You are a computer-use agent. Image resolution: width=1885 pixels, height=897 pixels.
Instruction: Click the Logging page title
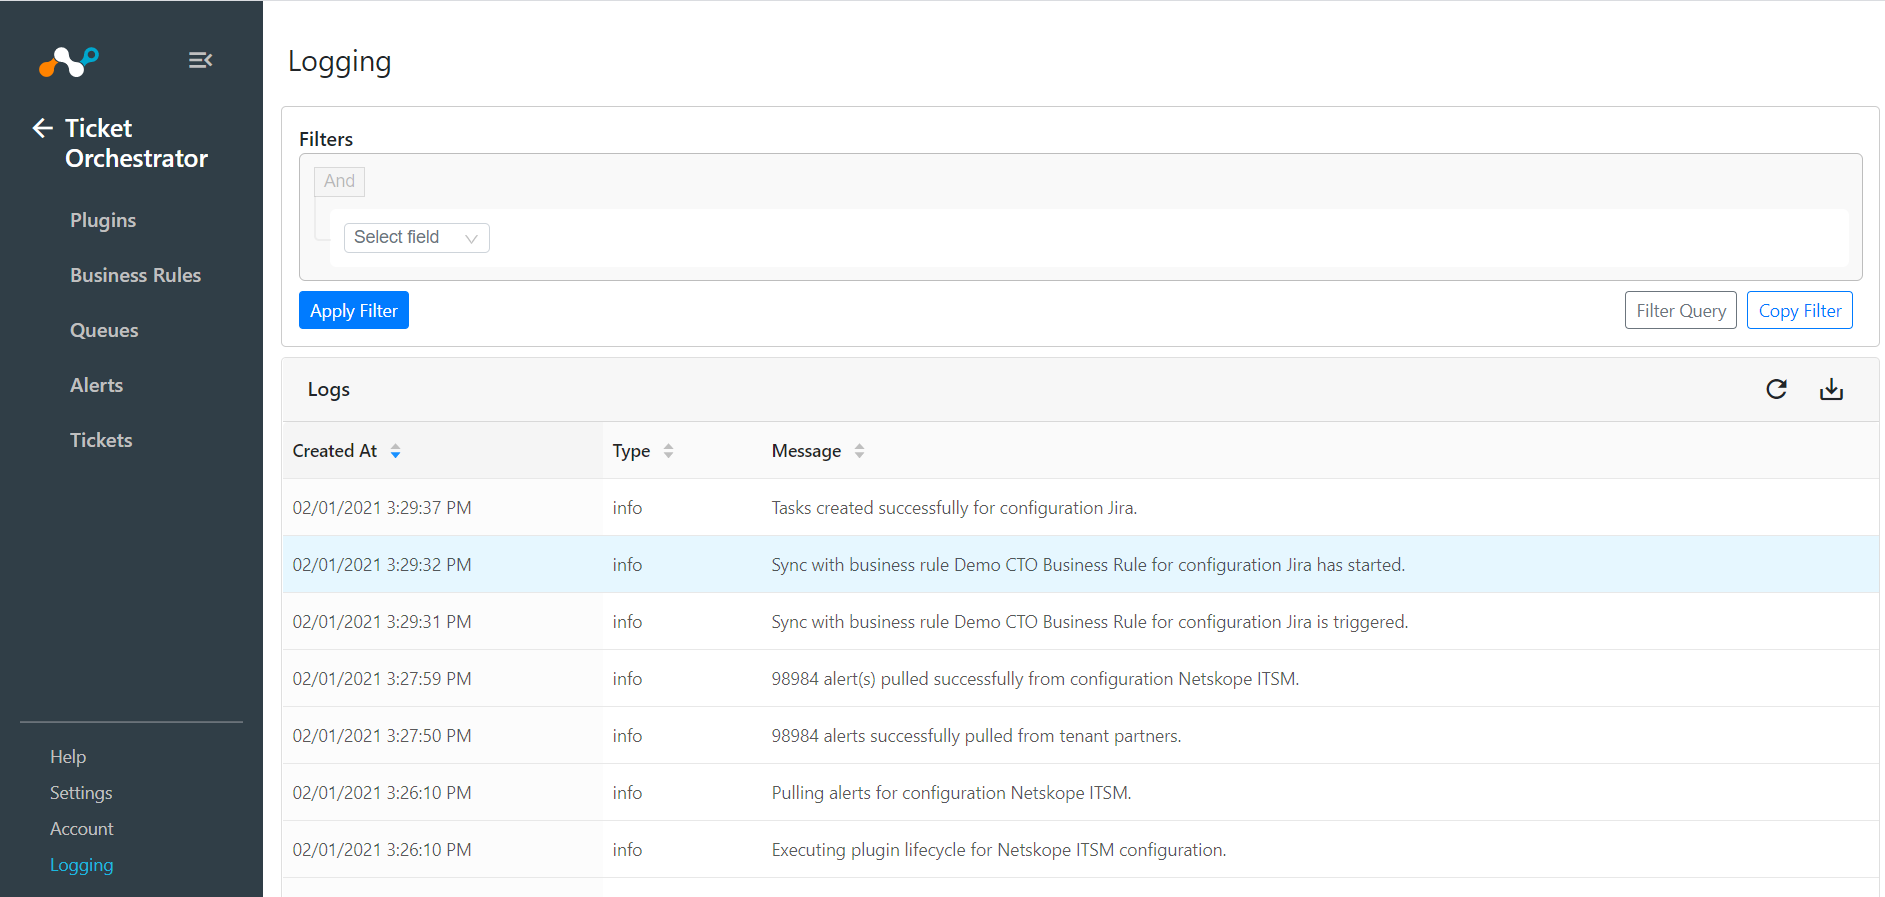pyautogui.click(x=339, y=62)
